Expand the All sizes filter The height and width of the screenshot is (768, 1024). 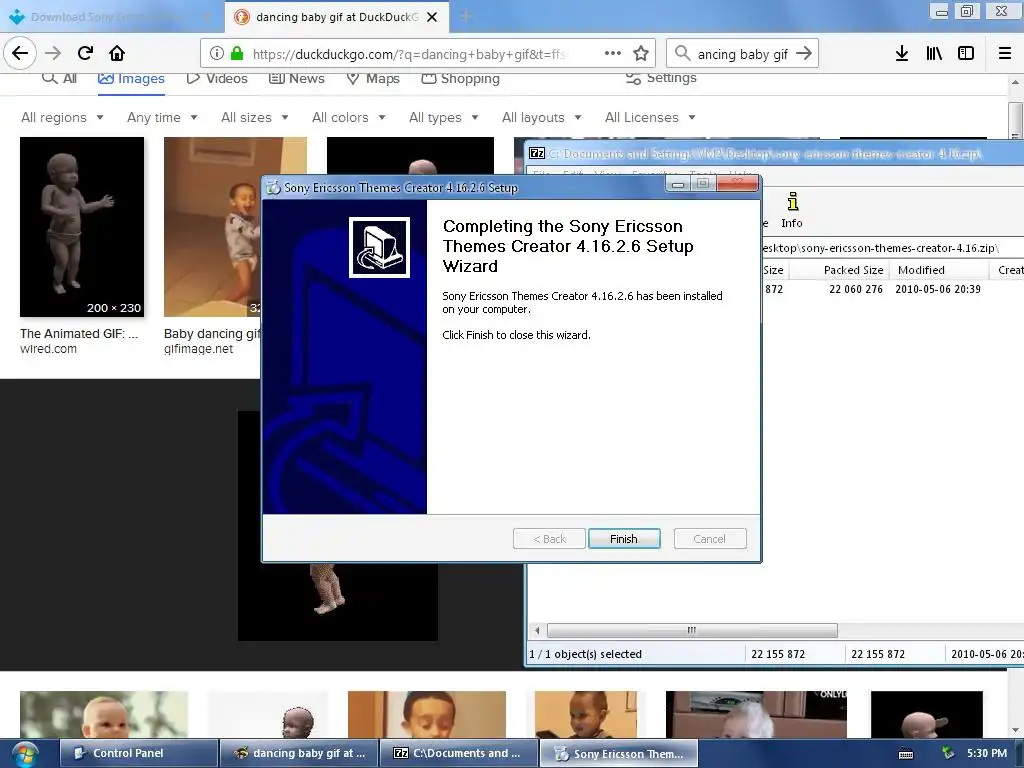click(255, 118)
